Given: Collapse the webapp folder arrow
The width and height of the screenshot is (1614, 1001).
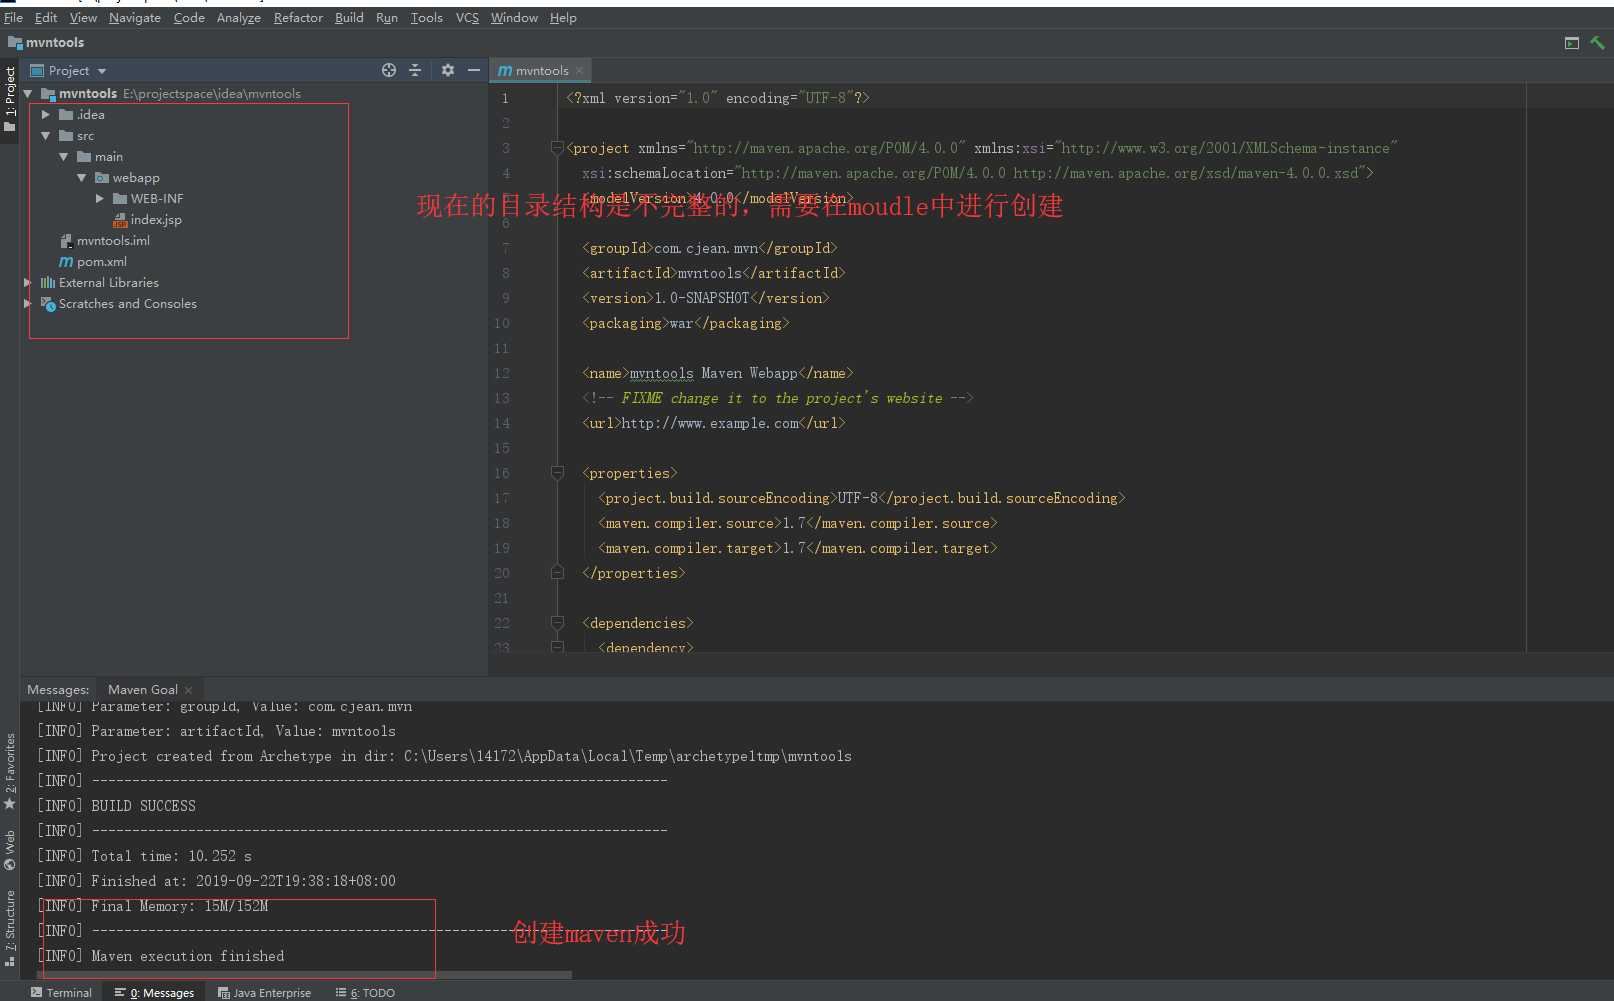Looking at the screenshot, I should [x=82, y=178].
